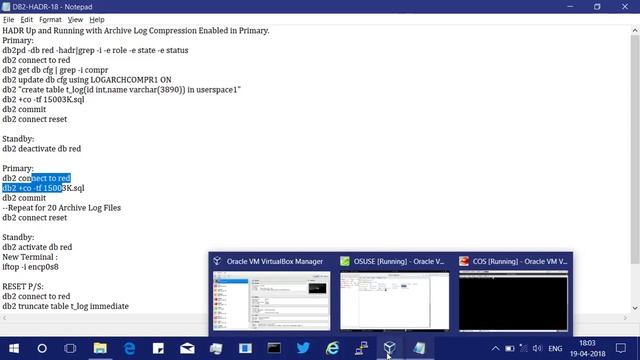Viewport: 640px width, 360px height.
Task: Open the Help menu in Notepad
Action: point(97,20)
